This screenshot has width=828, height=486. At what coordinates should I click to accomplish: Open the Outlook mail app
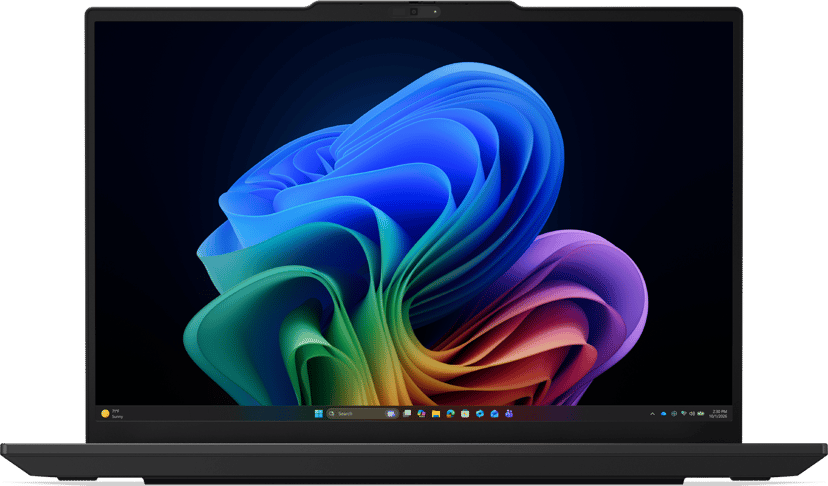pyautogui.click(x=494, y=414)
